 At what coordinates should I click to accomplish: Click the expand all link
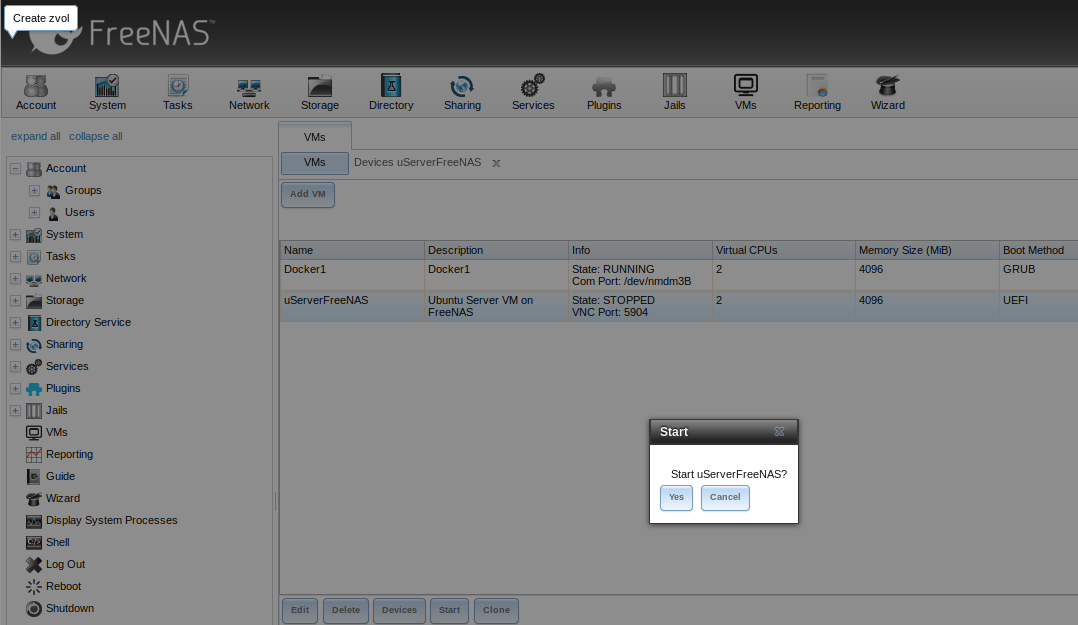click(36, 136)
